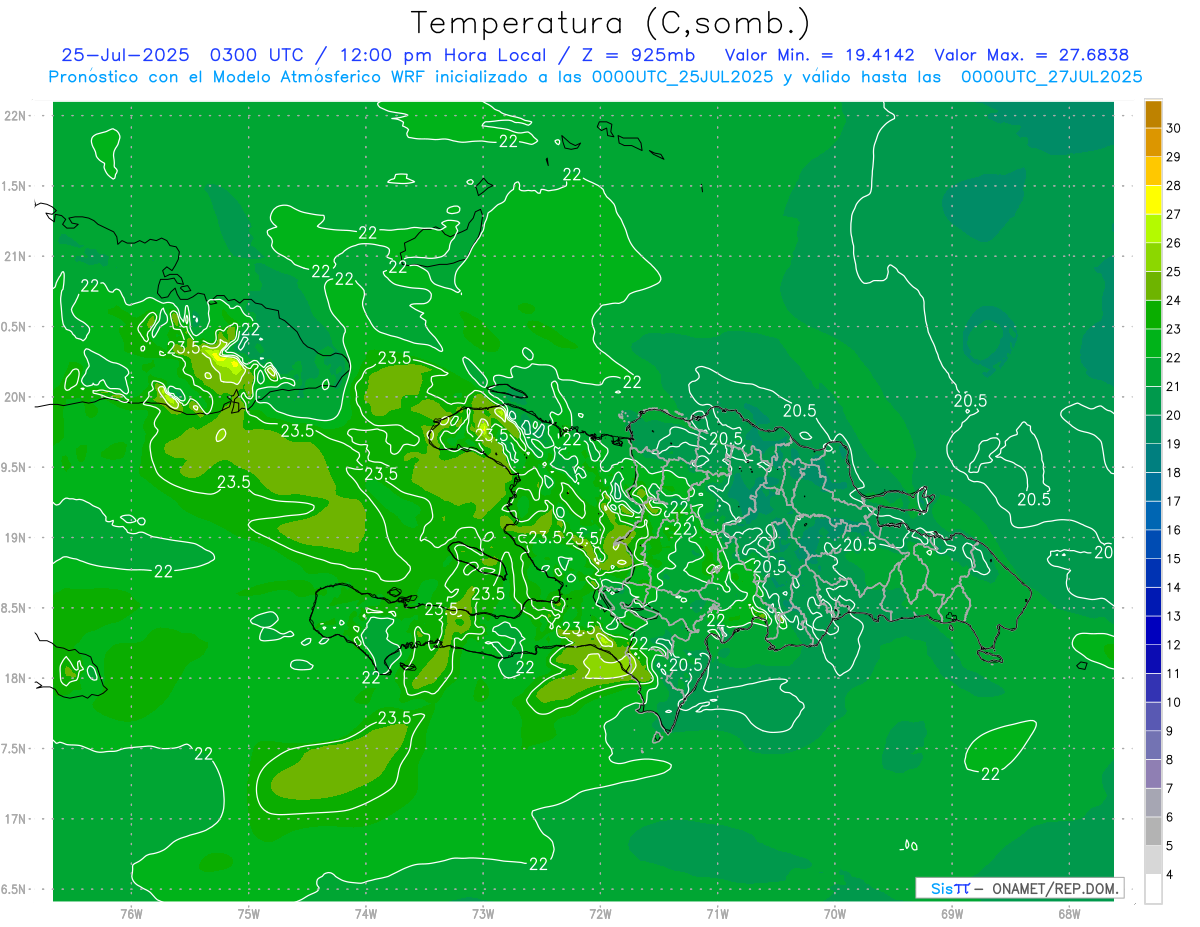The width and height of the screenshot is (1200, 927).
Task: Click the white bottom swatch of the scale
Action: click(1153, 889)
